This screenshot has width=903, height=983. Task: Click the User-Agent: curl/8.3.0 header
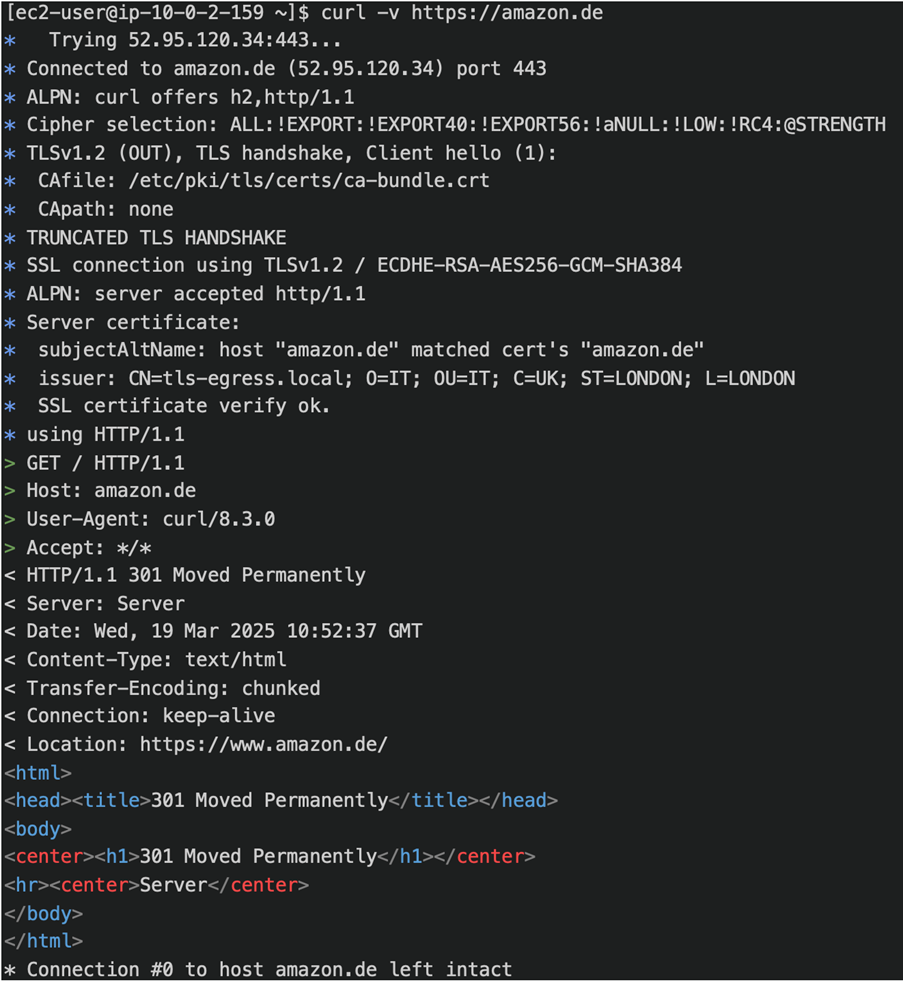150,519
